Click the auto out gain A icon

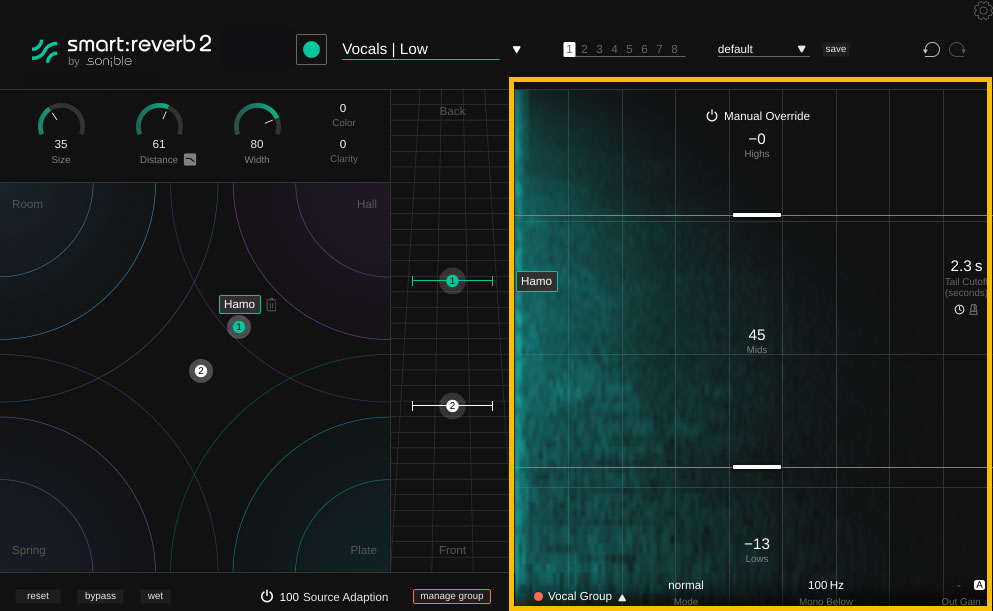(979, 585)
